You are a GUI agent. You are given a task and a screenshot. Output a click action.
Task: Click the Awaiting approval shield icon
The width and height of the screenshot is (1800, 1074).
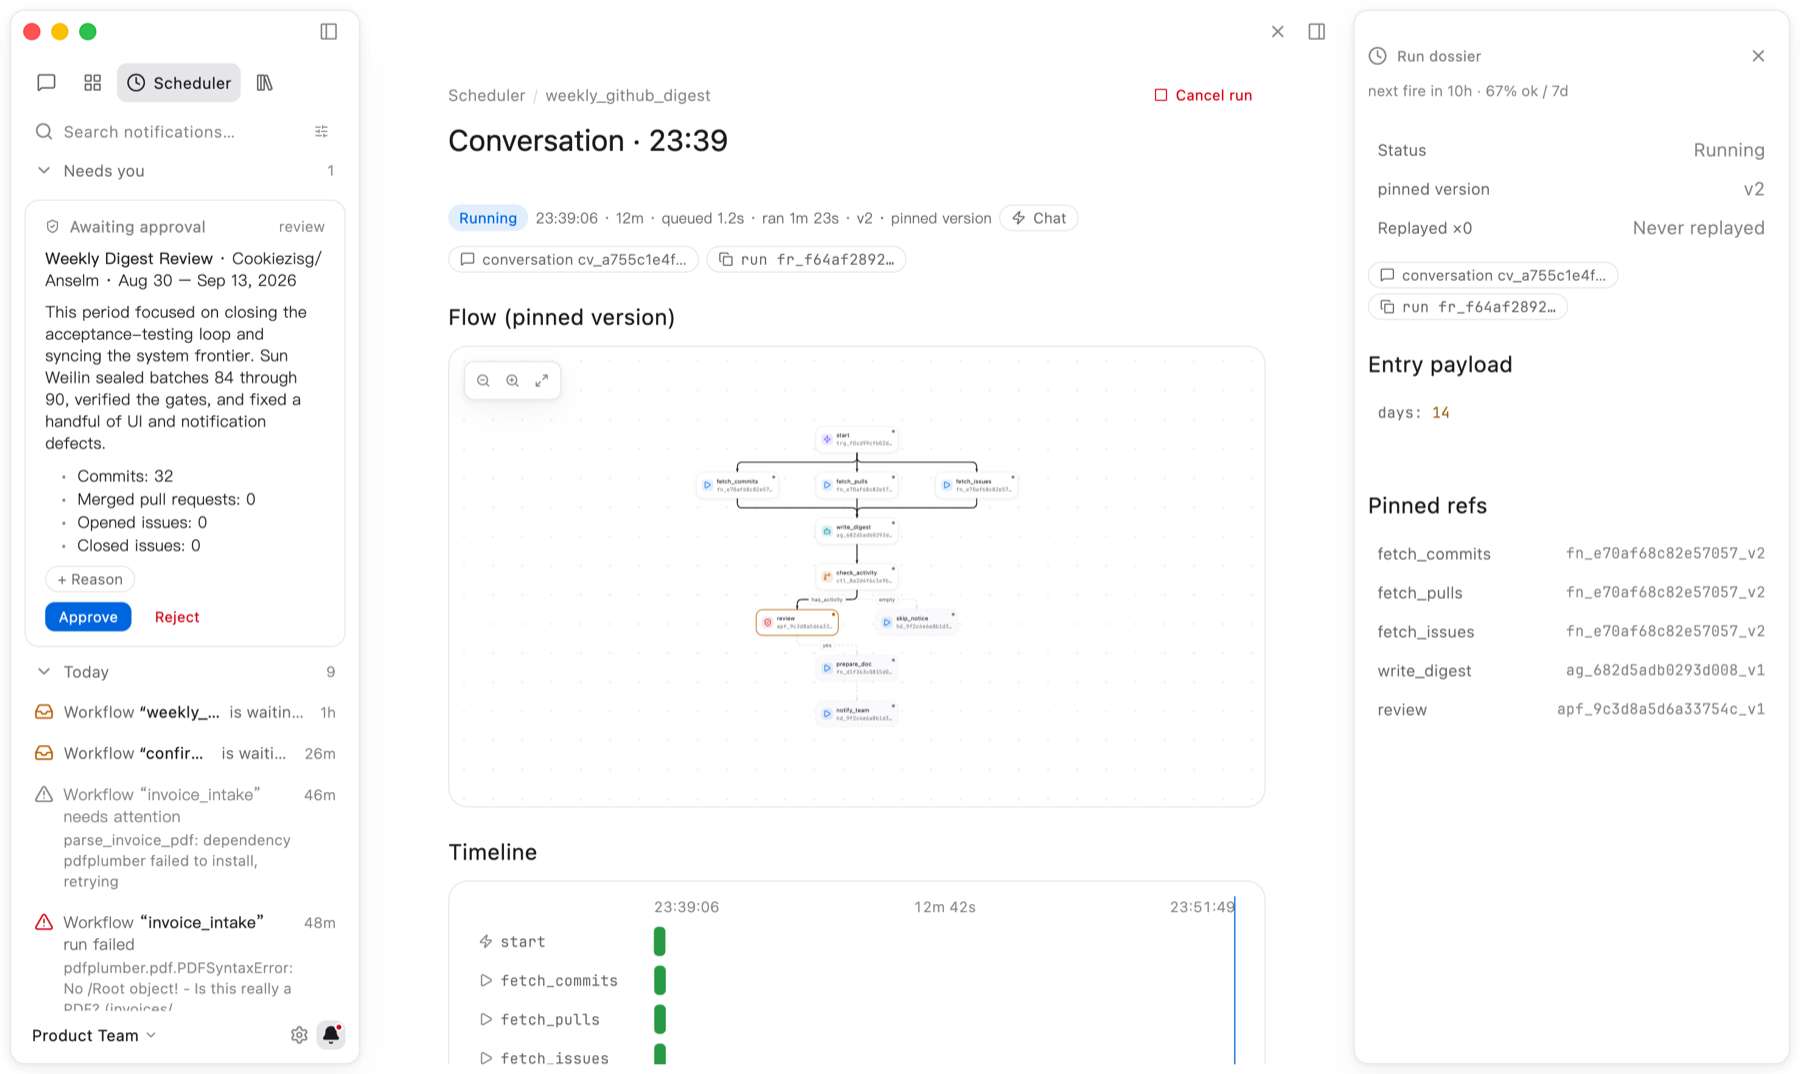click(53, 227)
